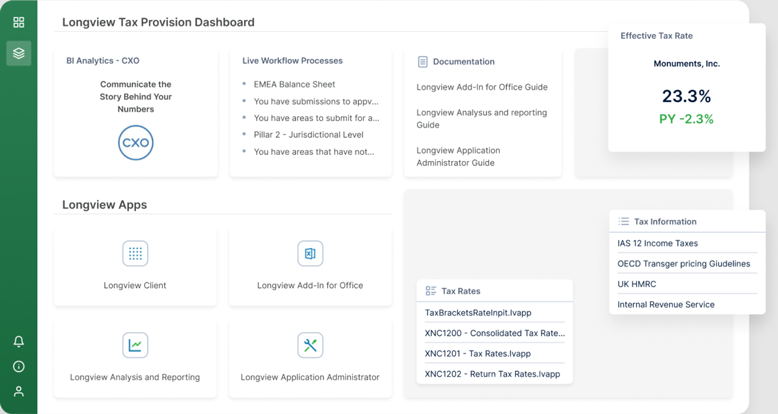Image resolution: width=778 pixels, height=414 pixels.
Task: Launch Longview Client app icon
Action: coord(135,254)
